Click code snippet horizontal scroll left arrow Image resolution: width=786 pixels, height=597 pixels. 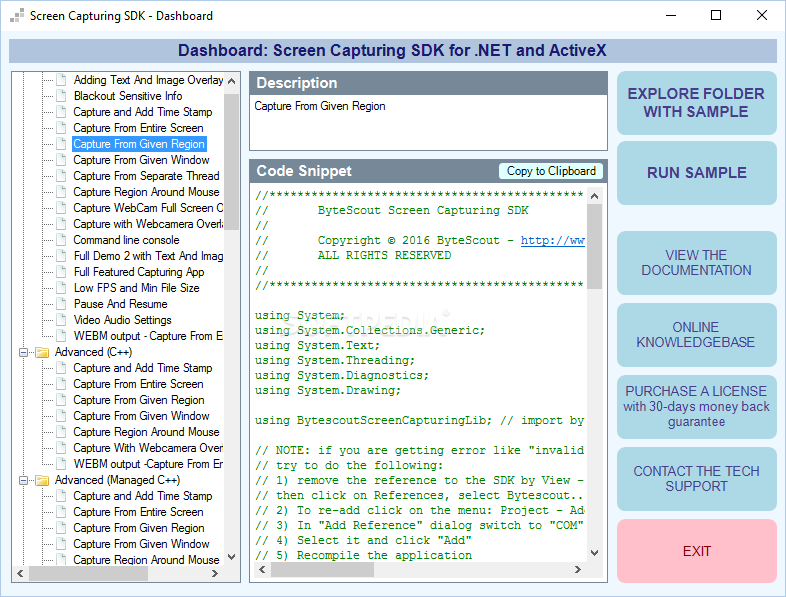pos(262,569)
